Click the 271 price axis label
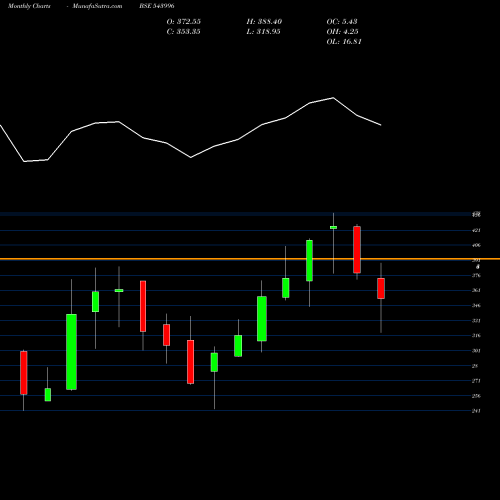 476,381
